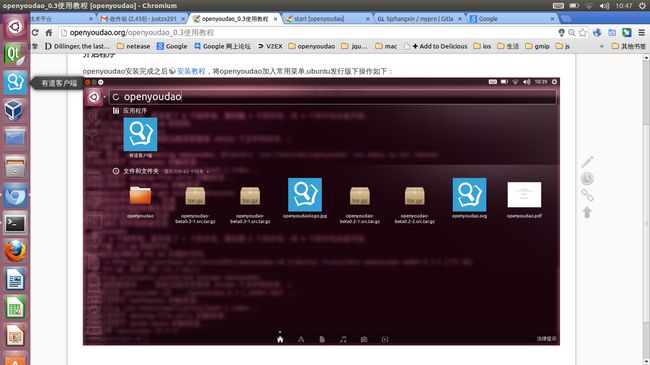Show the 10:47 clock menu

click(623, 6)
